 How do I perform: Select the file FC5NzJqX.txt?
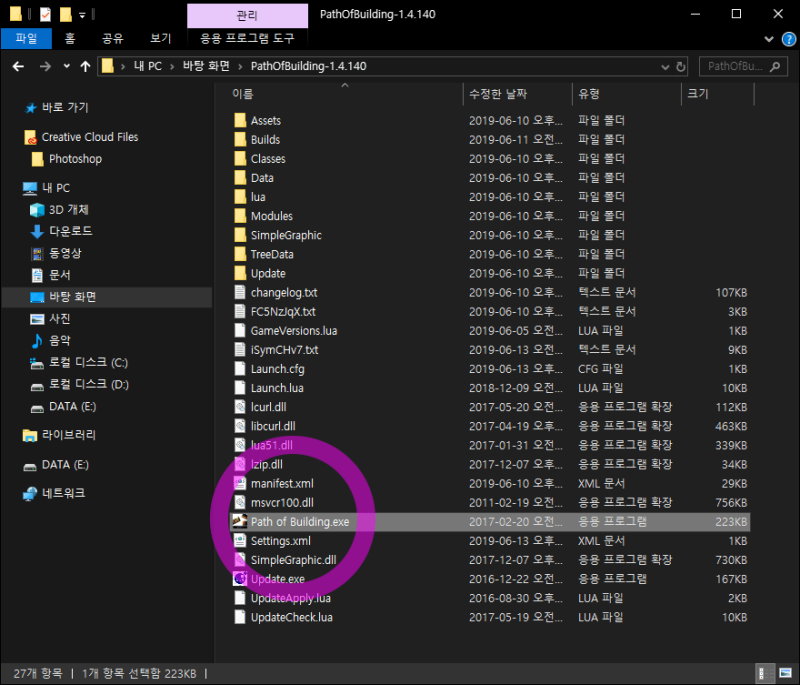click(x=283, y=312)
